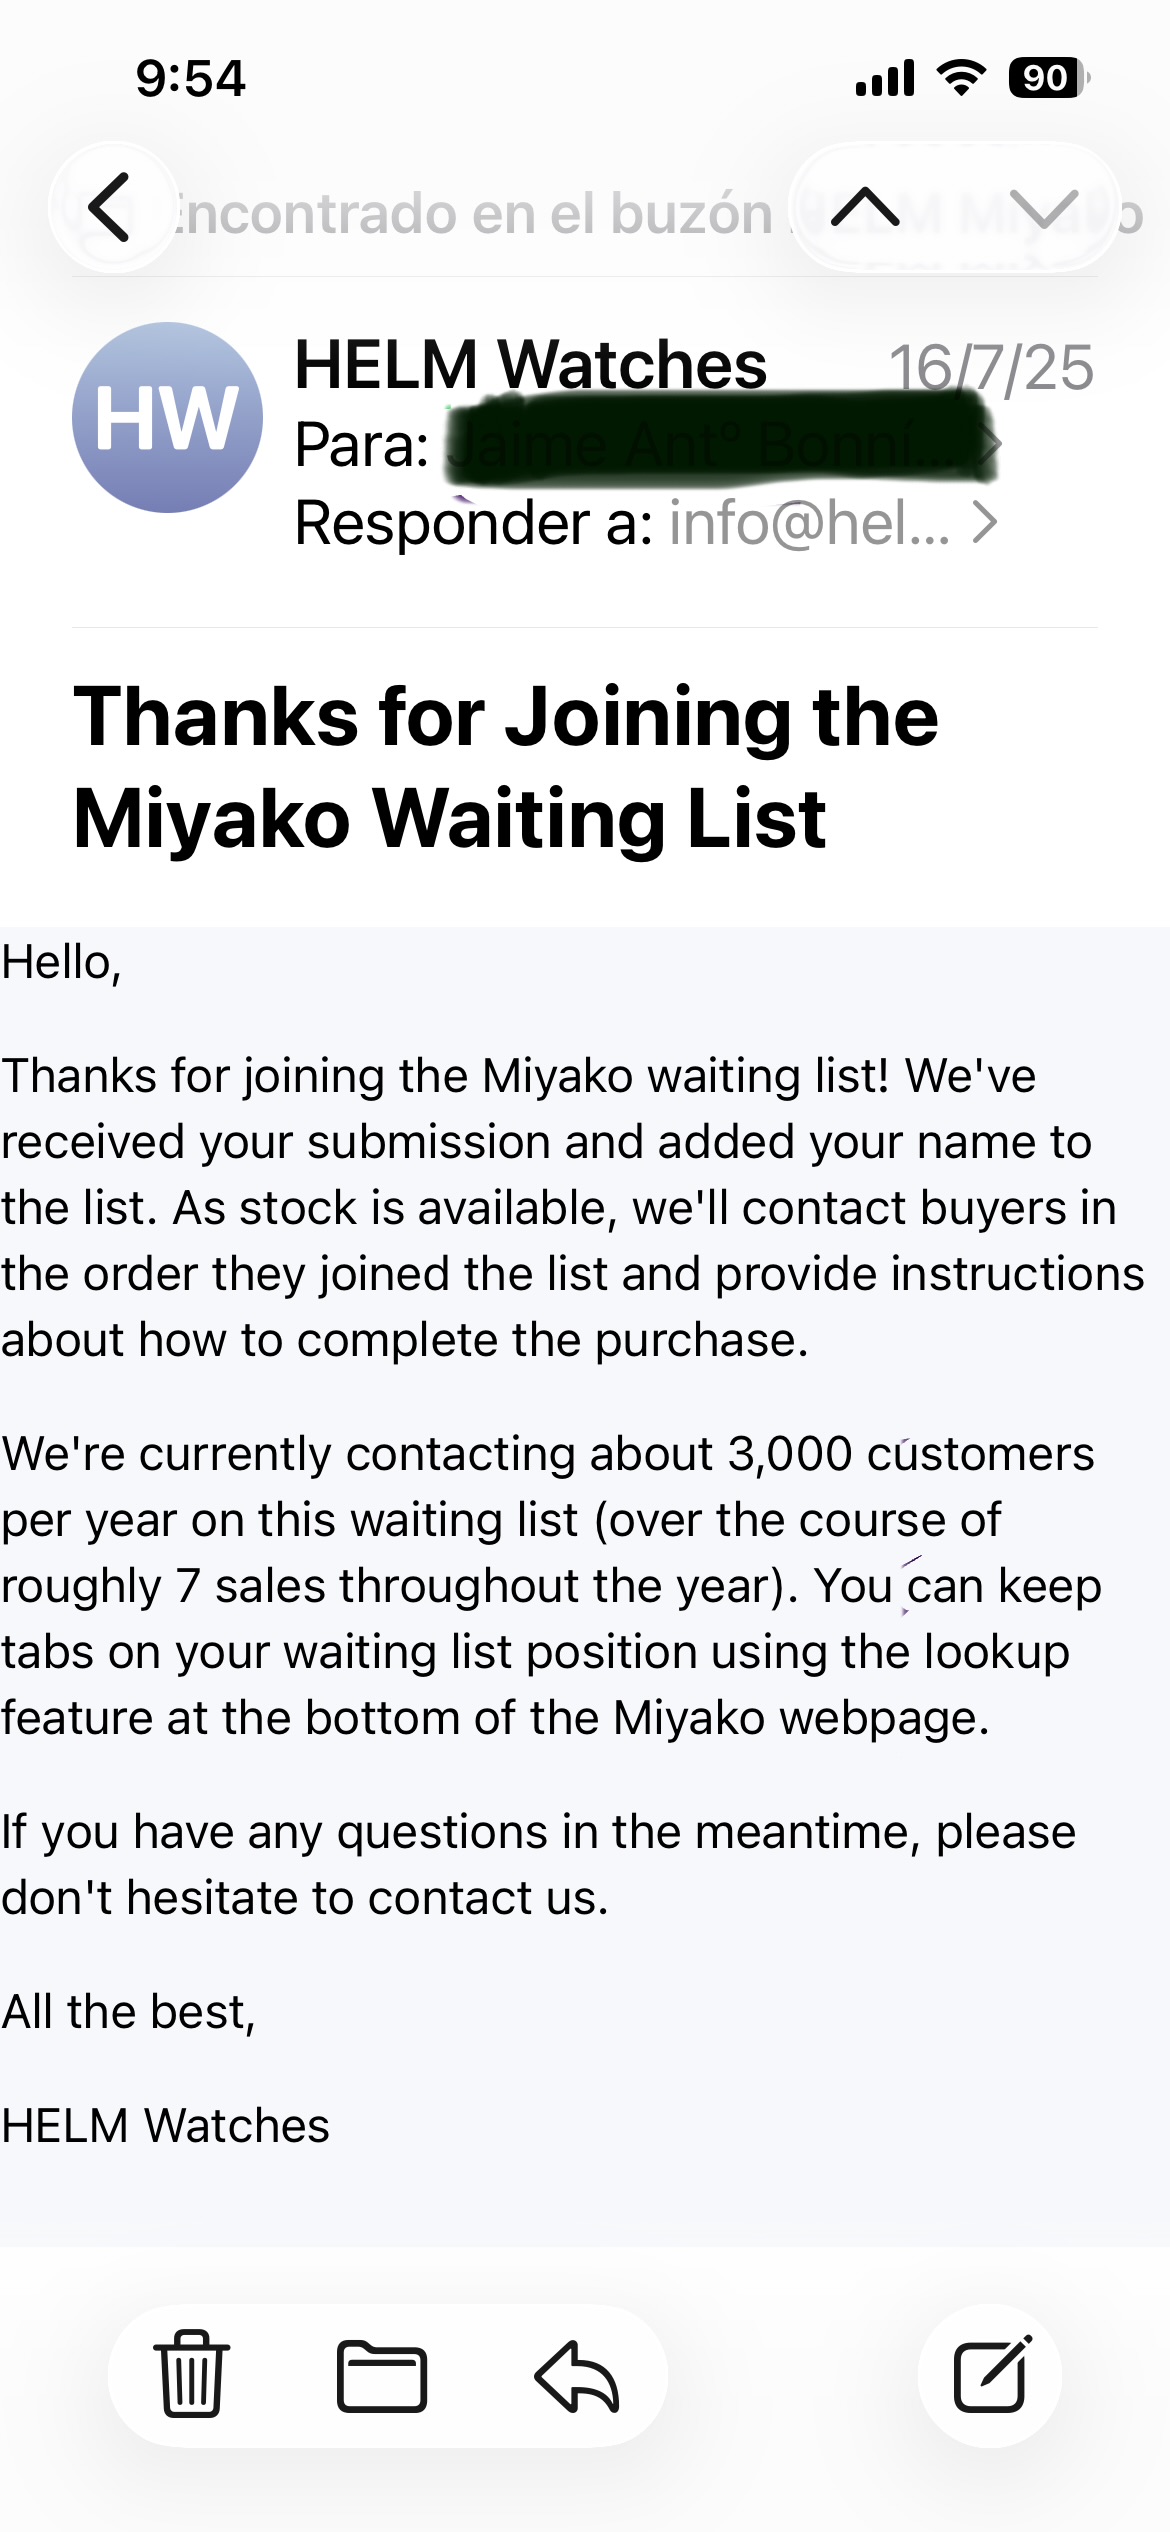The width and height of the screenshot is (1170, 2532).
Task: Tap the HW sender avatar
Action: tap(167, 417)
